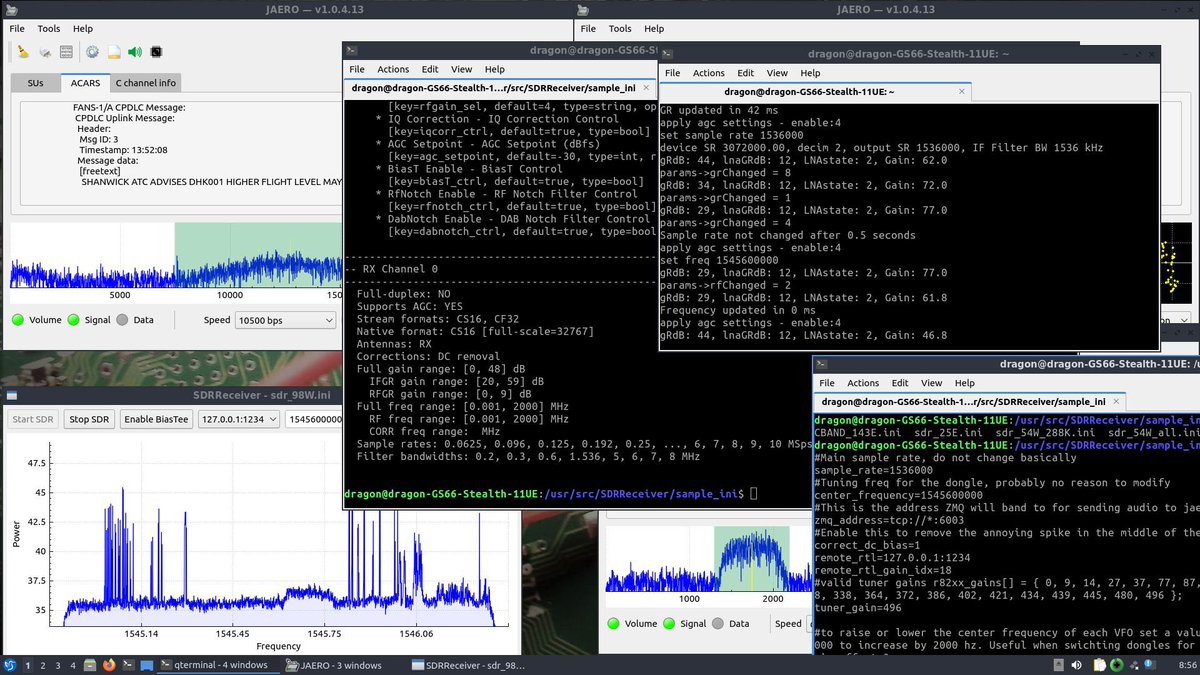Open the C channel info tab
Viewport: 1200px width, 675px height.
click(146, 83)
